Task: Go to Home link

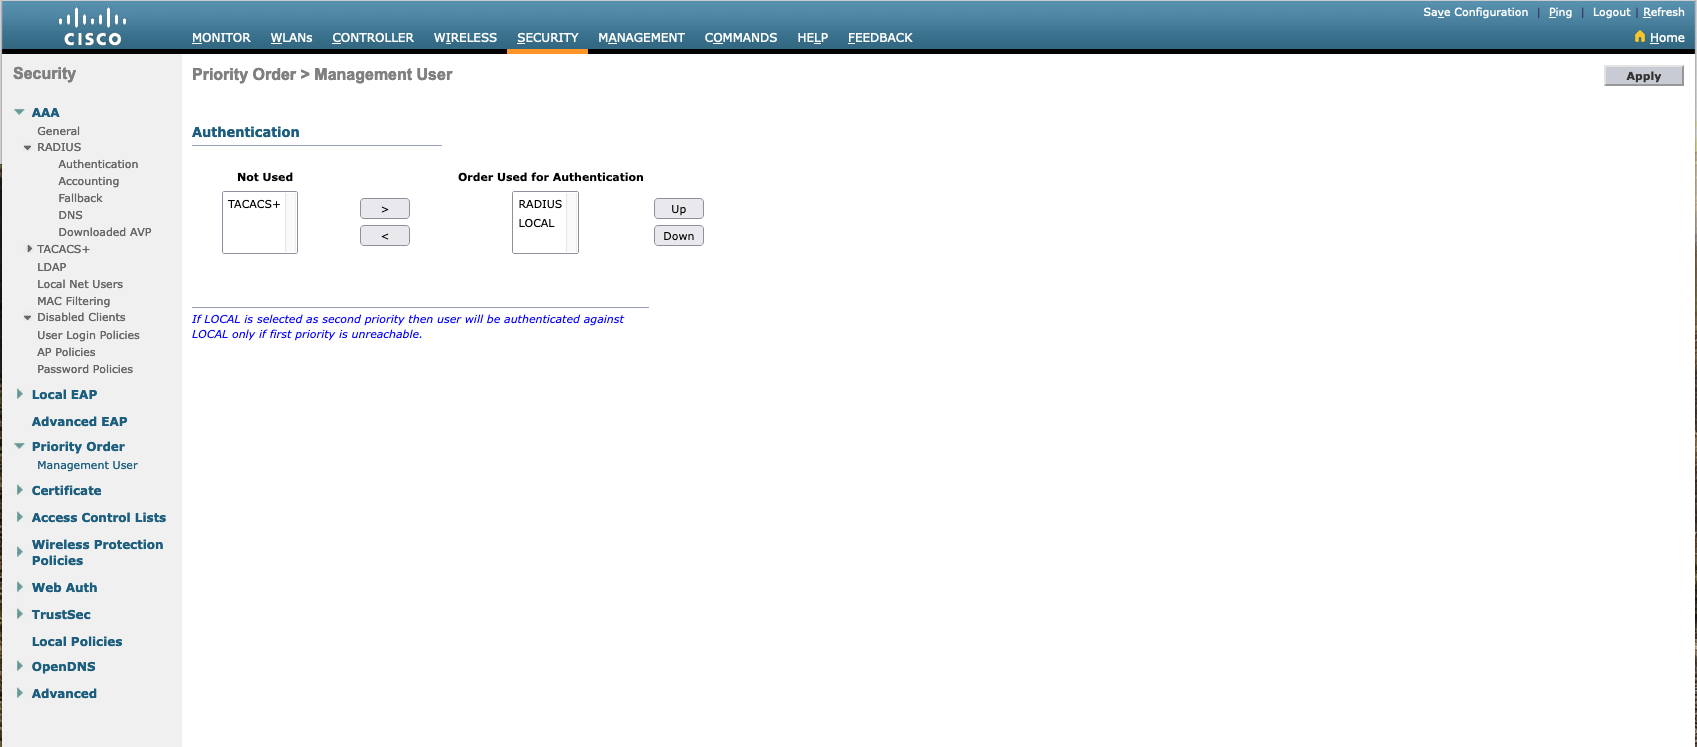Action: (x=1667, y=38)
